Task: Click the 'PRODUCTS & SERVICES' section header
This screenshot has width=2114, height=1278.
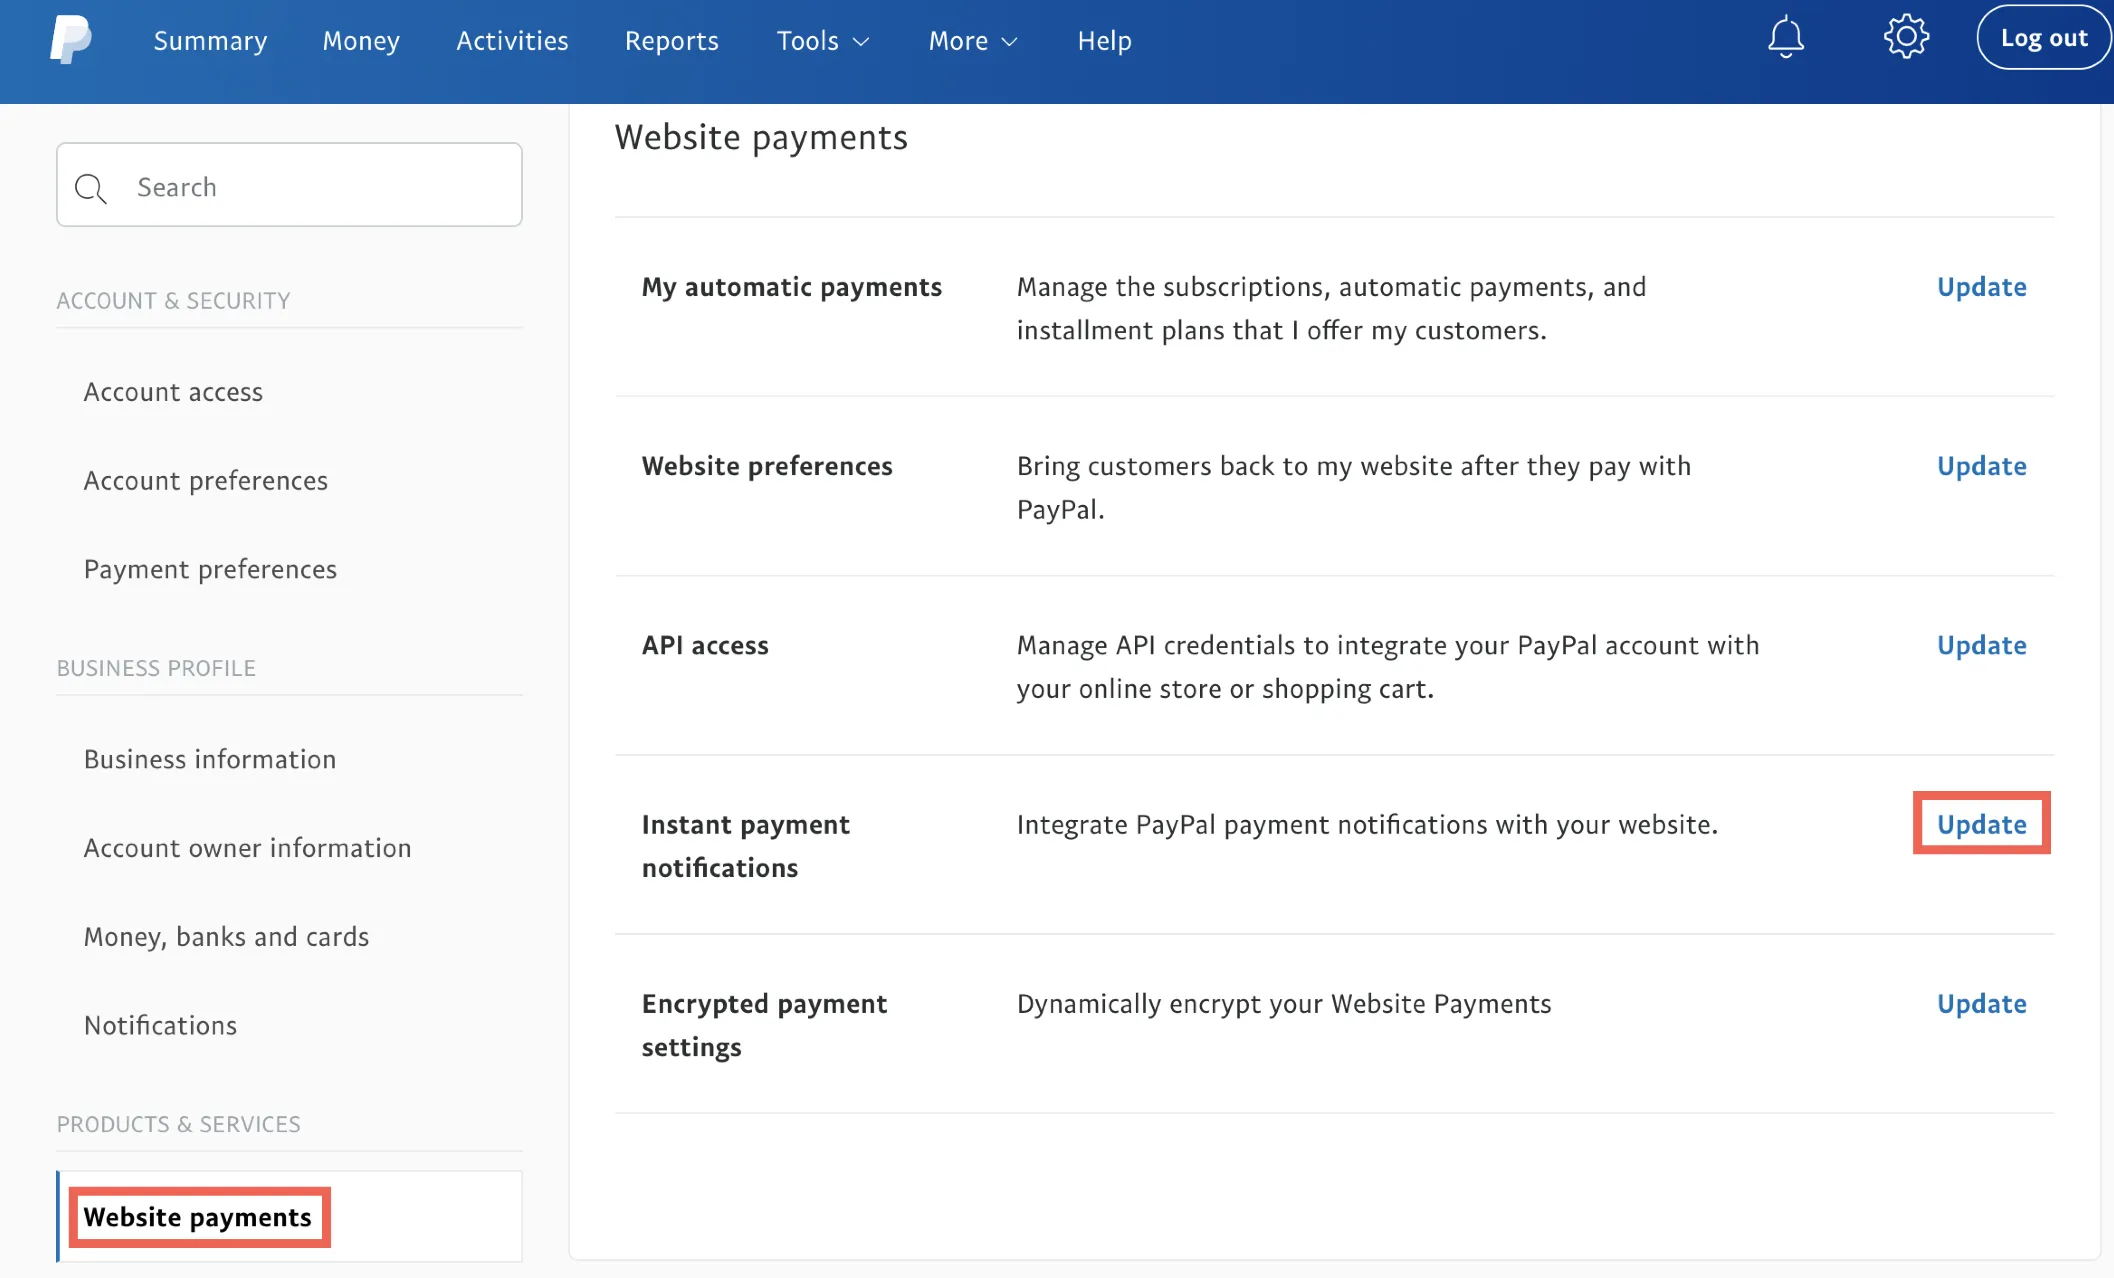Action: coord(178,1124)
